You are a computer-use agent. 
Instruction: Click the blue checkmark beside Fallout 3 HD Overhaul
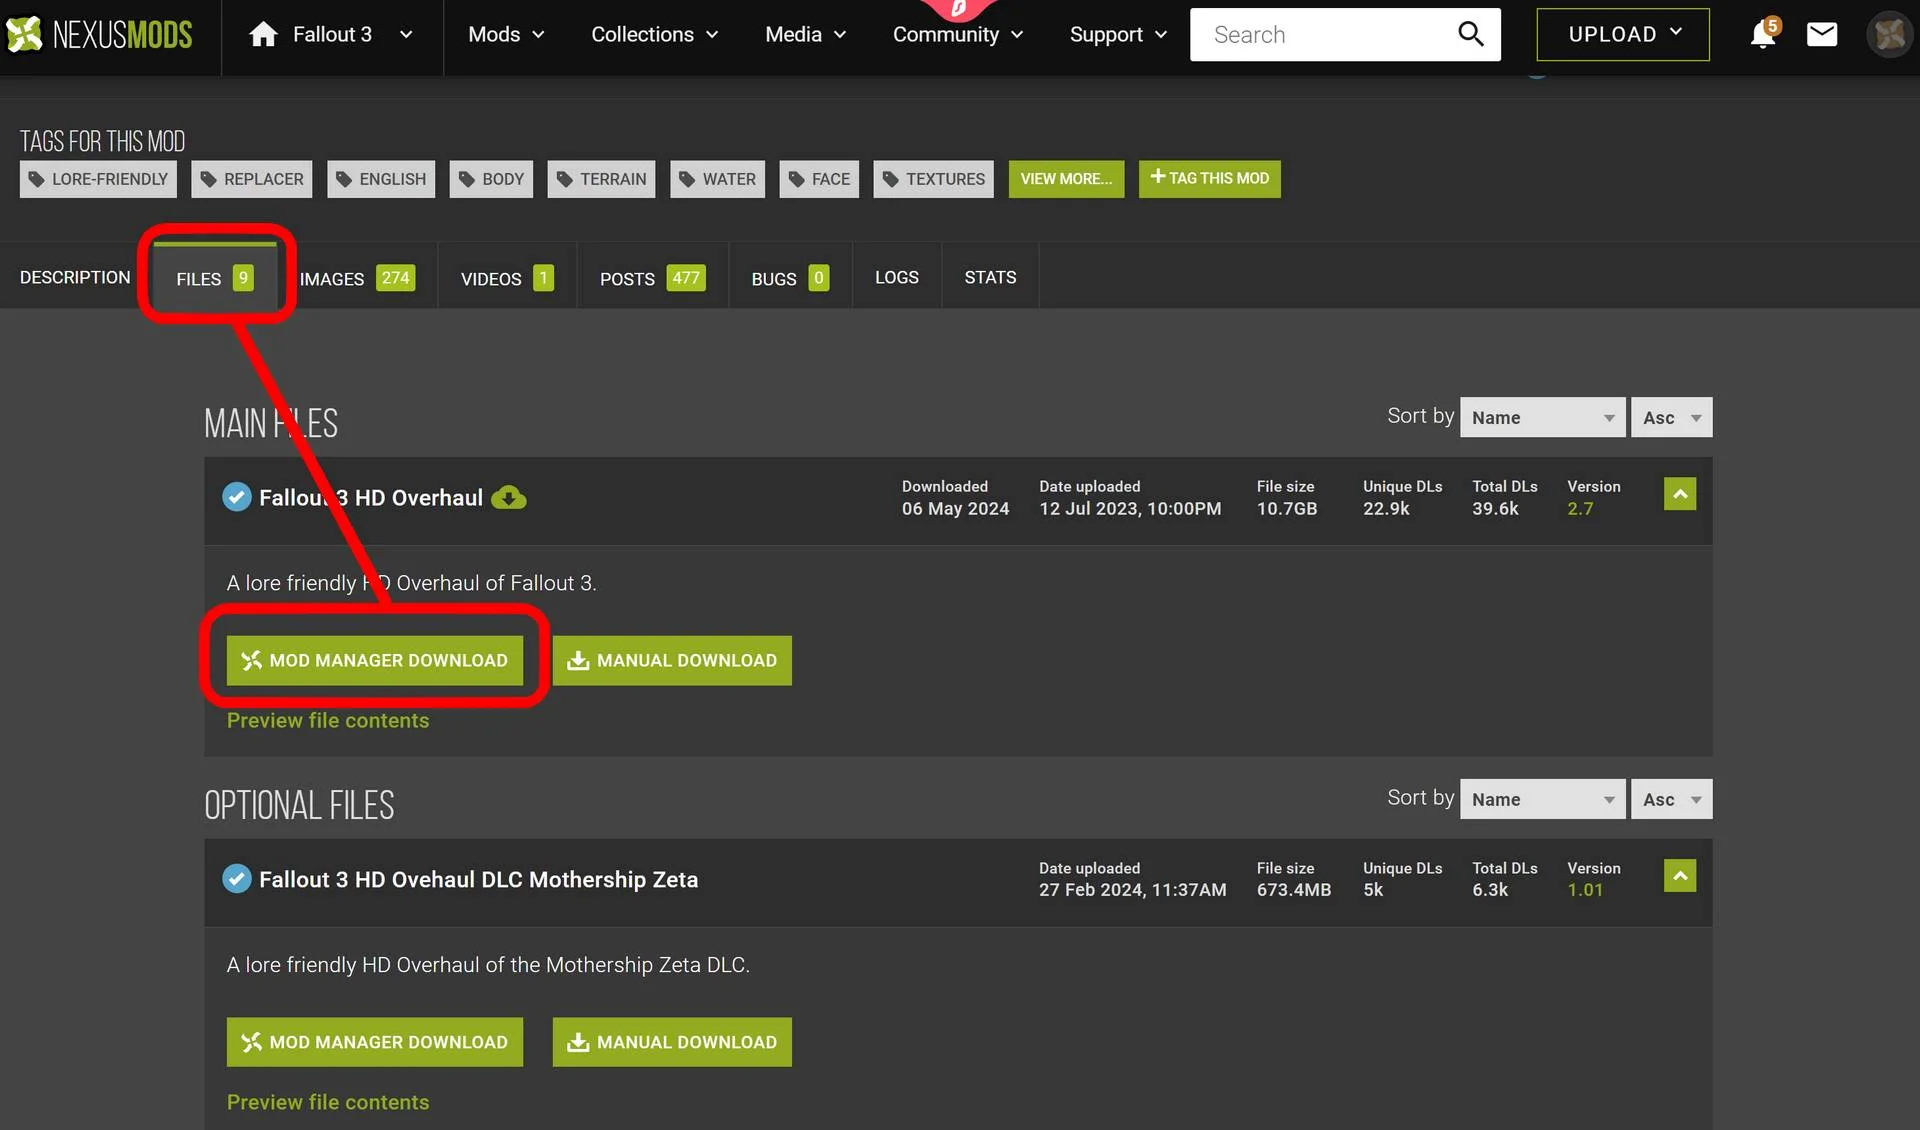click(x=237, y=497)
